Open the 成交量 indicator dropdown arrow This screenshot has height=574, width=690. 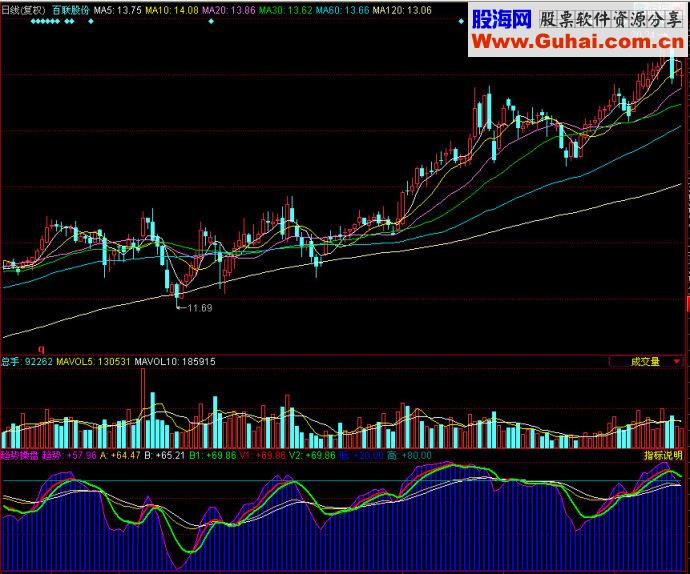click(676, 362)
